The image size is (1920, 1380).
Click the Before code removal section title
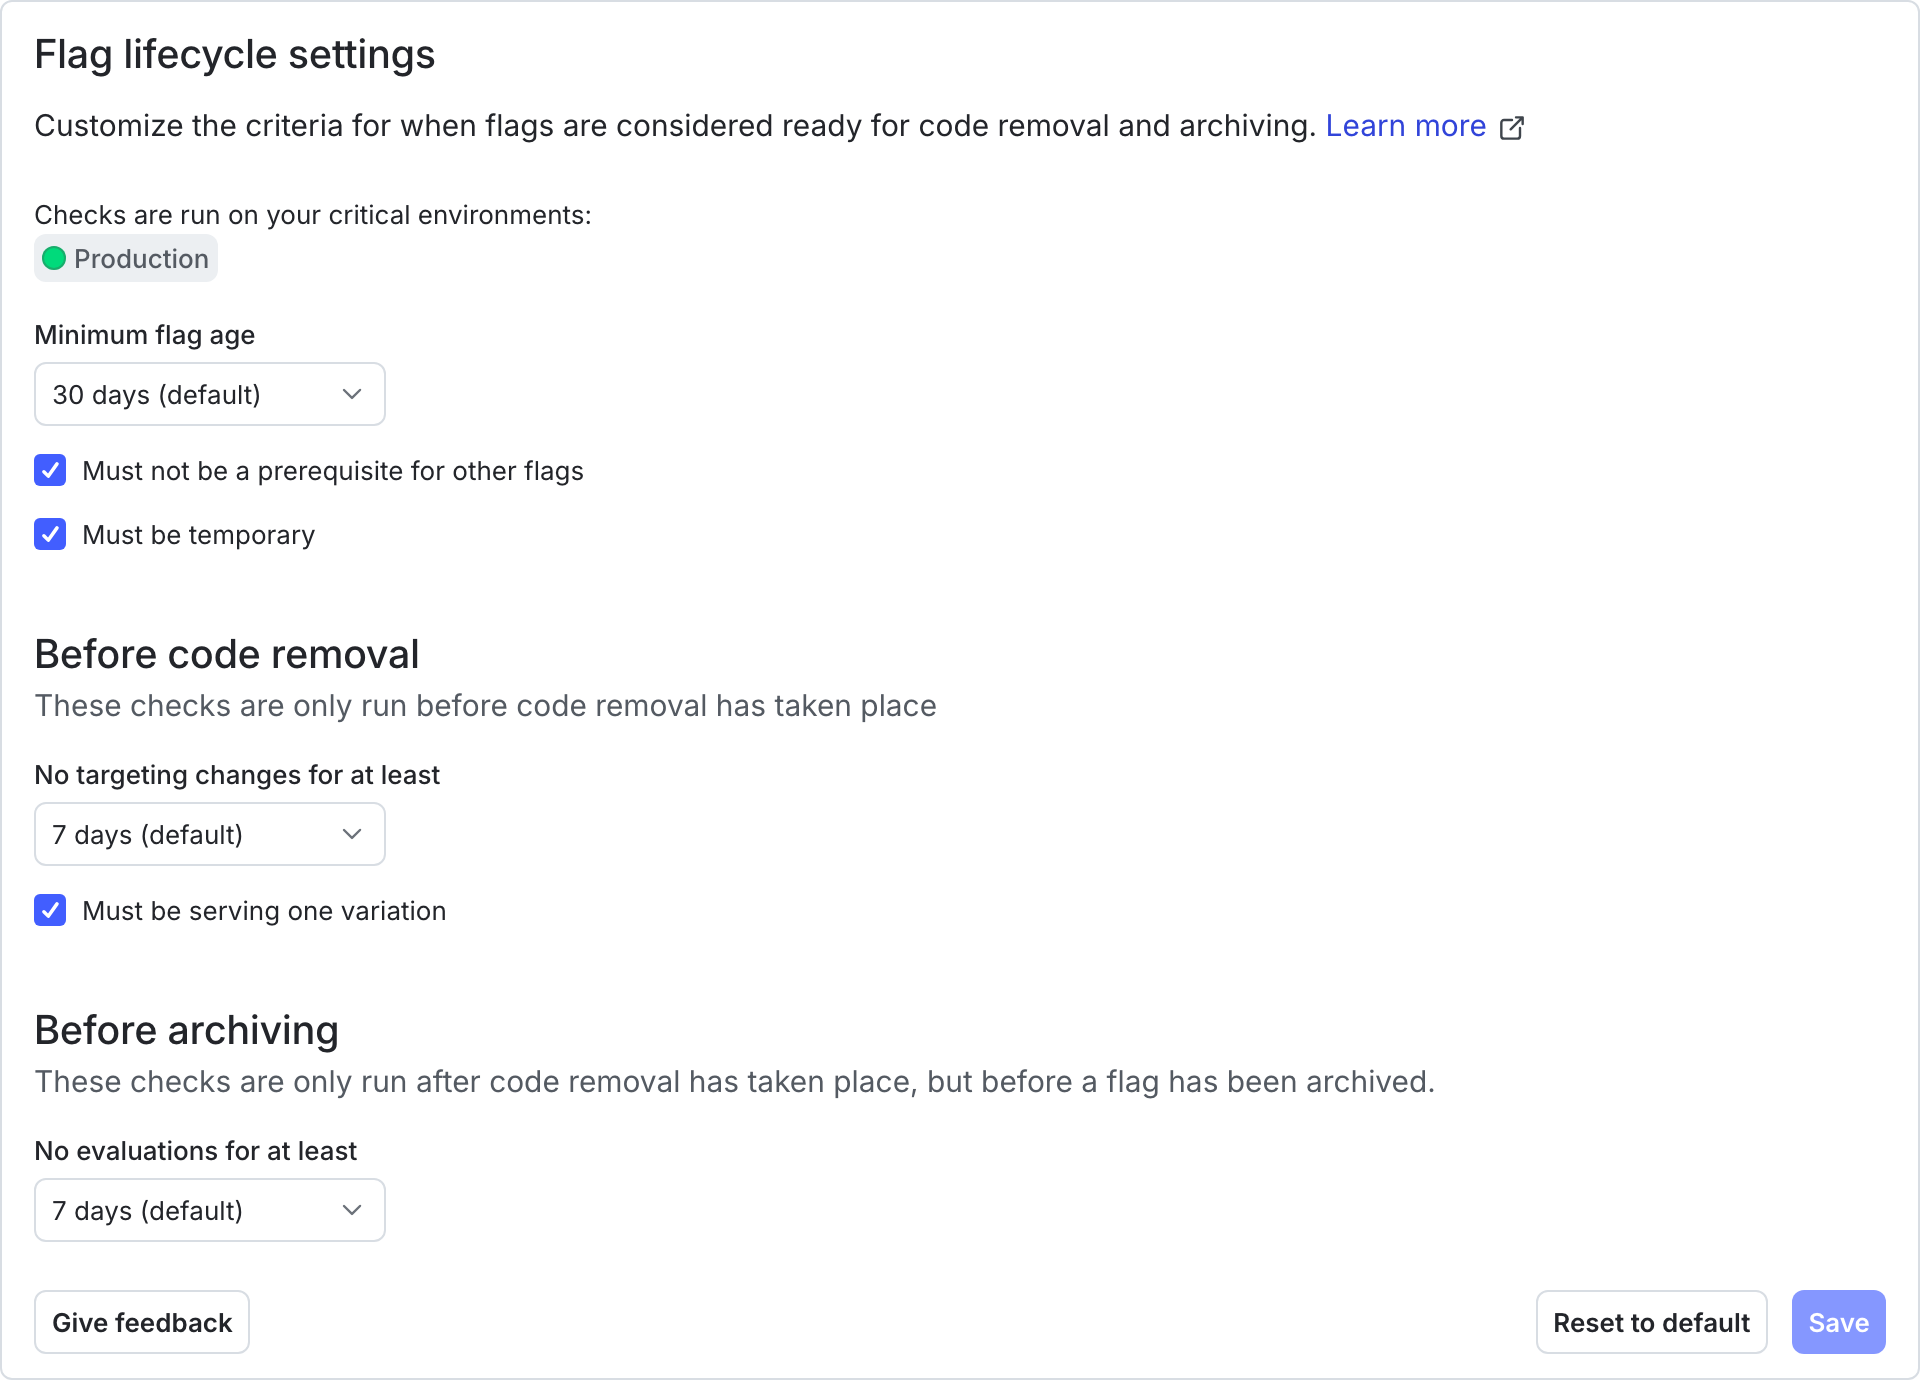pyautogui.click(x=227, y=654)
